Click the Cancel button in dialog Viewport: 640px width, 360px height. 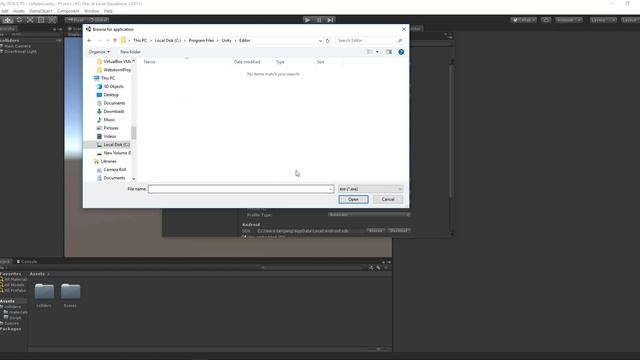click(x=388, y=199)
